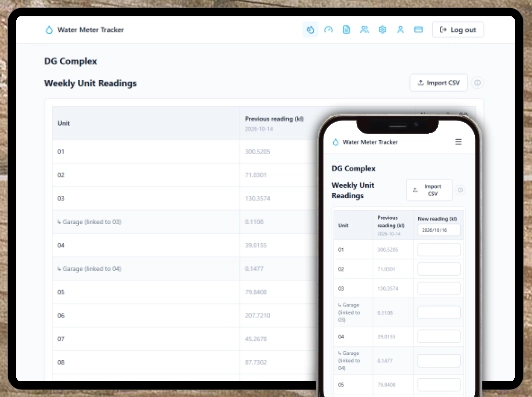
Task: Select unit 06 row label in tablet table
Action: 61,316
